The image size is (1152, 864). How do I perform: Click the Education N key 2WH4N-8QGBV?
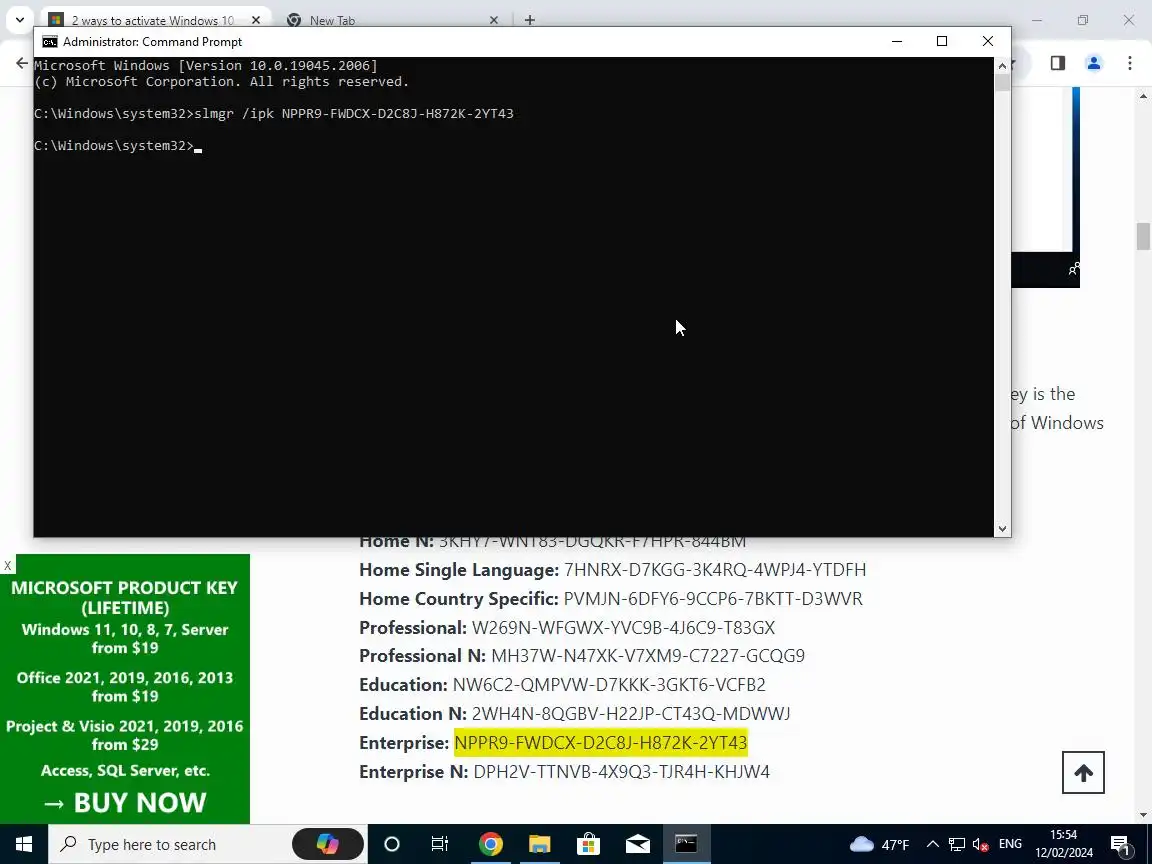[x=630, y=713]
